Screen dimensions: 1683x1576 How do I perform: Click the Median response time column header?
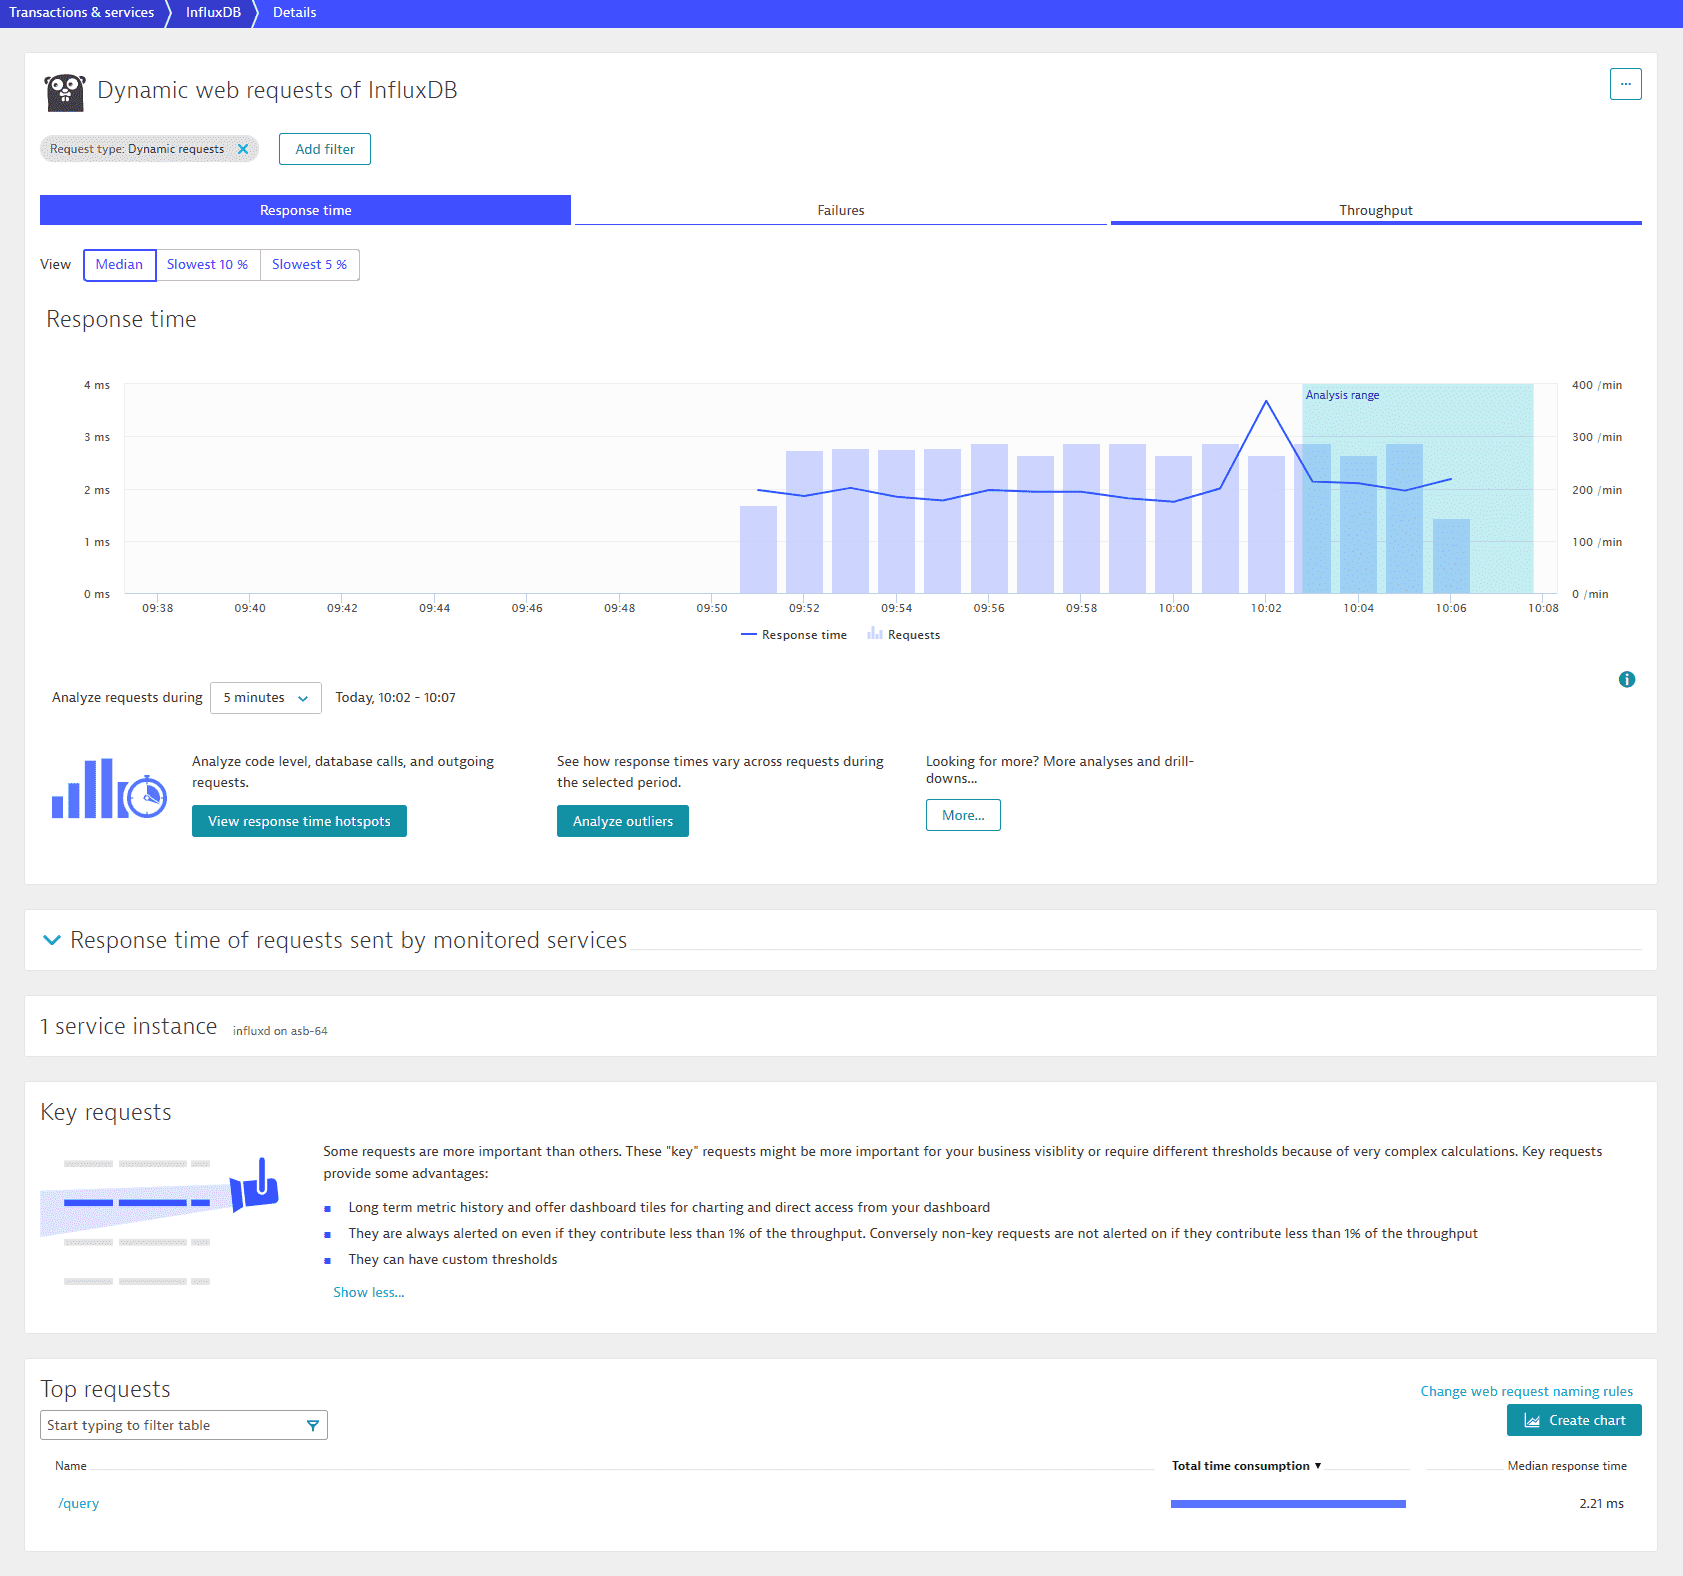(1567, 1466)
